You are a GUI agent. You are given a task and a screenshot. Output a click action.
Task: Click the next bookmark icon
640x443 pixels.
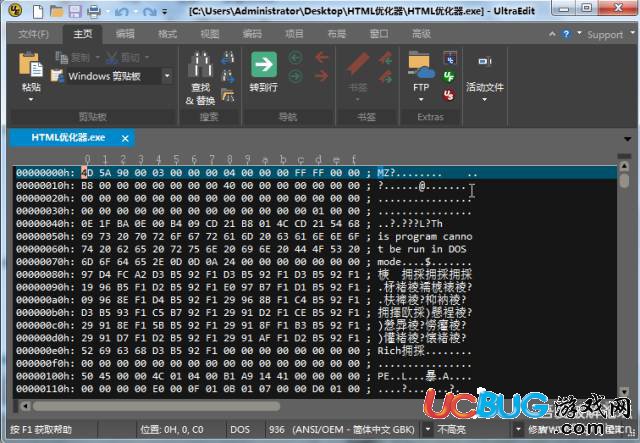(x=385, y=76)
